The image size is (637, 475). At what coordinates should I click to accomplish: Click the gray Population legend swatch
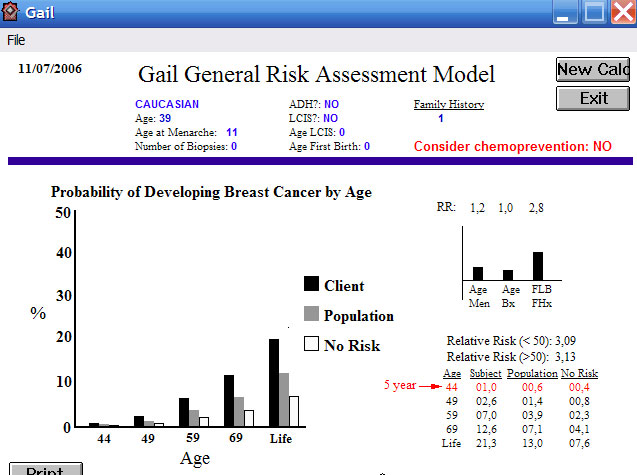[x=311, y=314]
